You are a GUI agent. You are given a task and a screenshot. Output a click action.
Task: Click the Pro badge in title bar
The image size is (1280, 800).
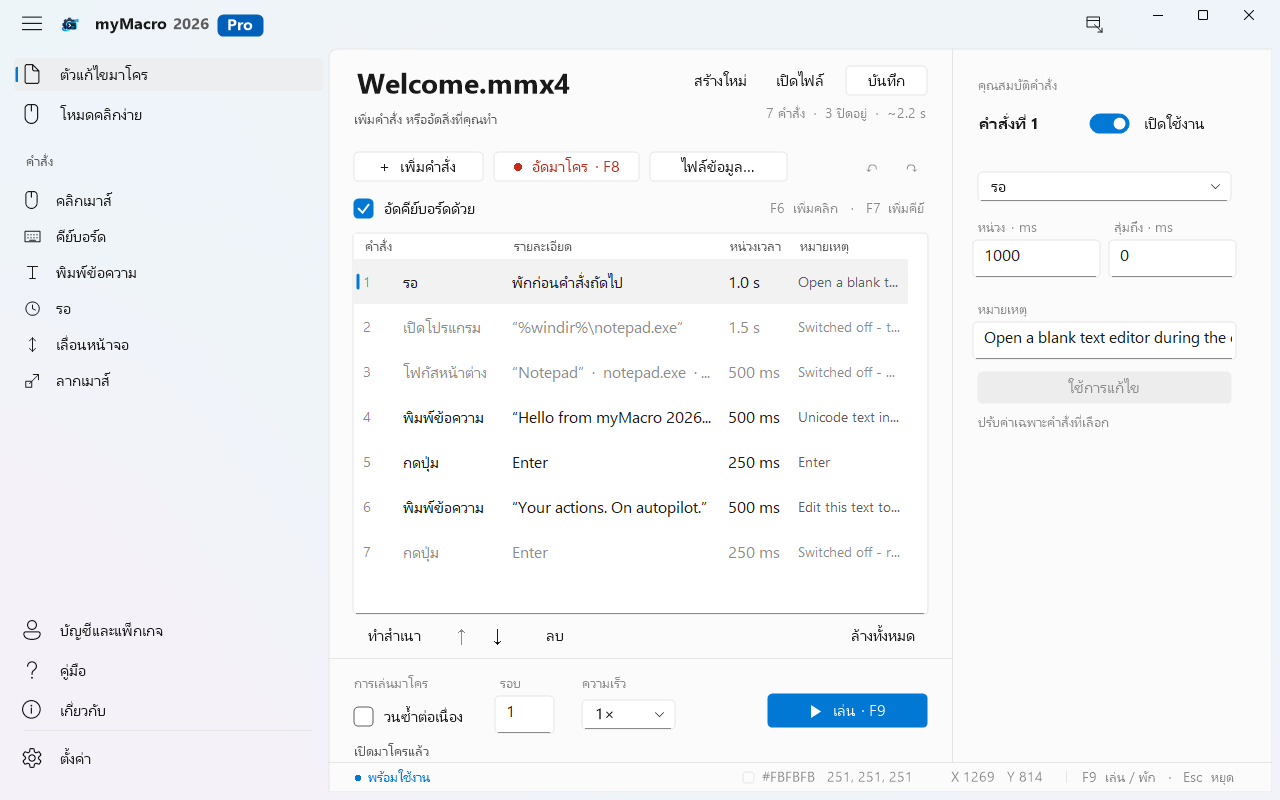240,25
